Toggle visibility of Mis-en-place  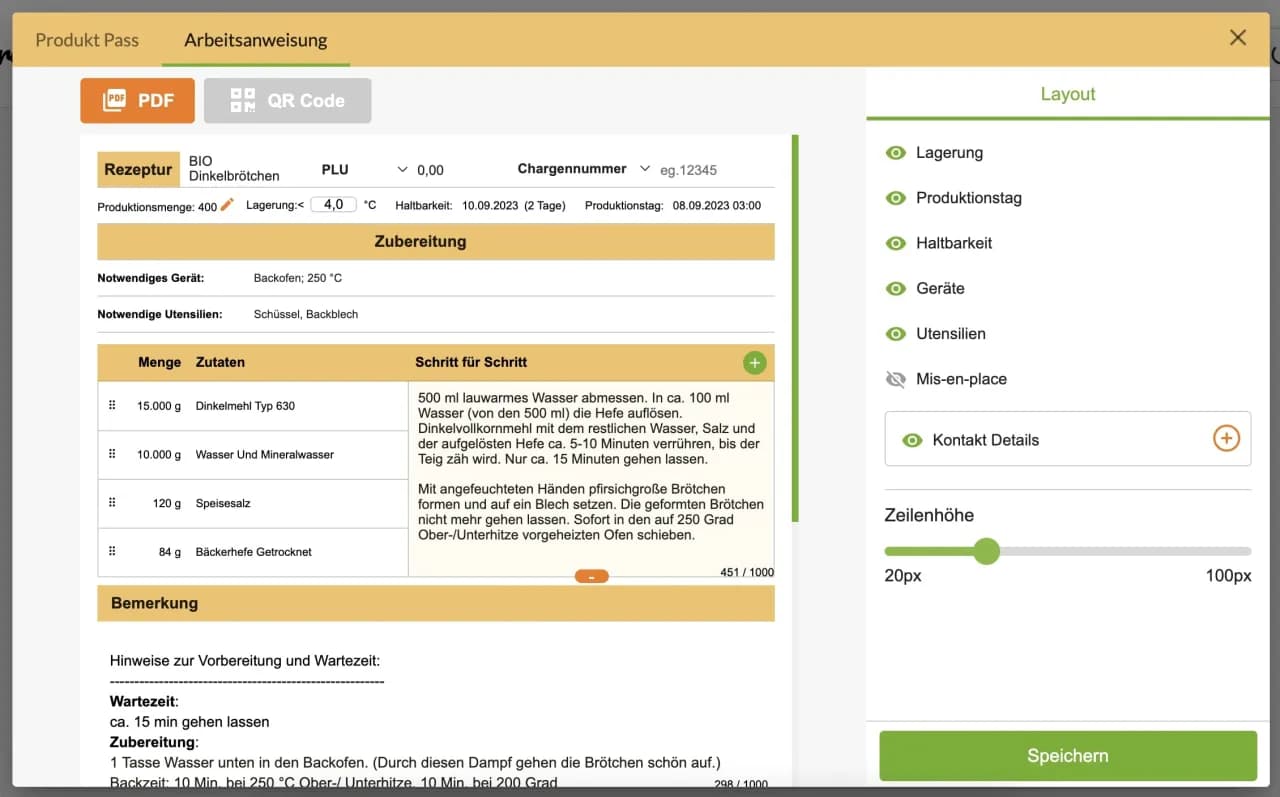pos(895,379)
